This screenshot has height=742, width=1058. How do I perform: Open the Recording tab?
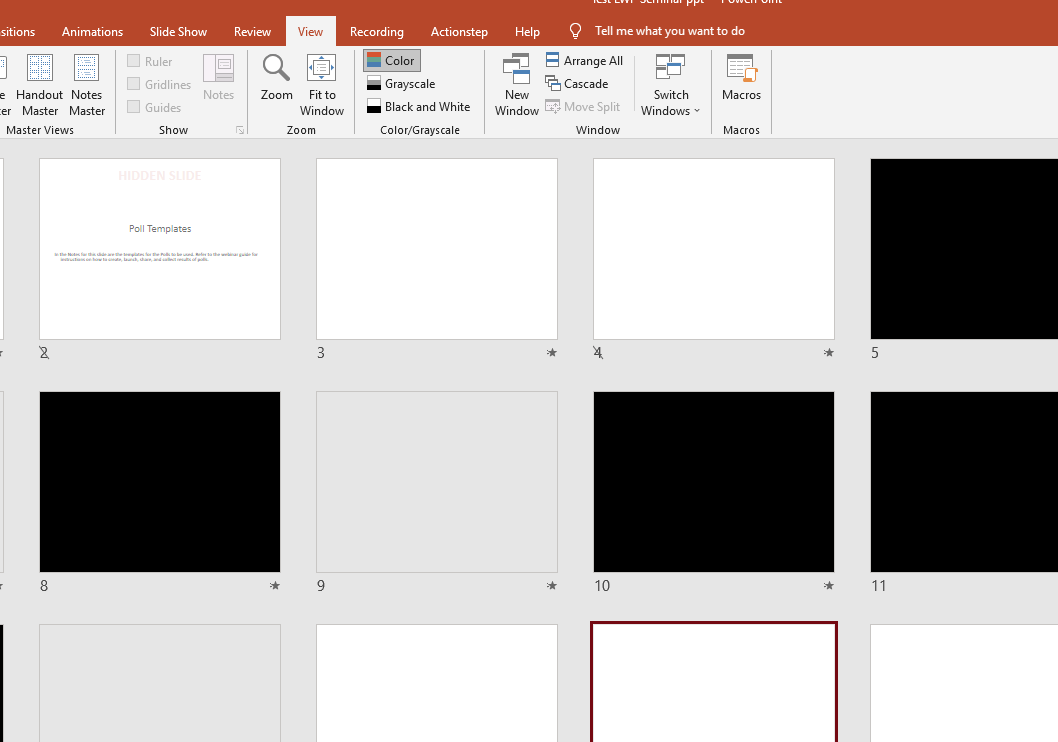coord(377,32)
